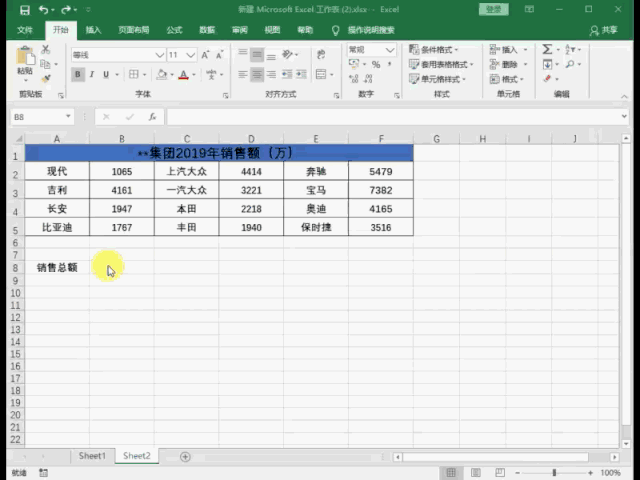Click the Paste clipboard icon

click(x=25, y=56)
